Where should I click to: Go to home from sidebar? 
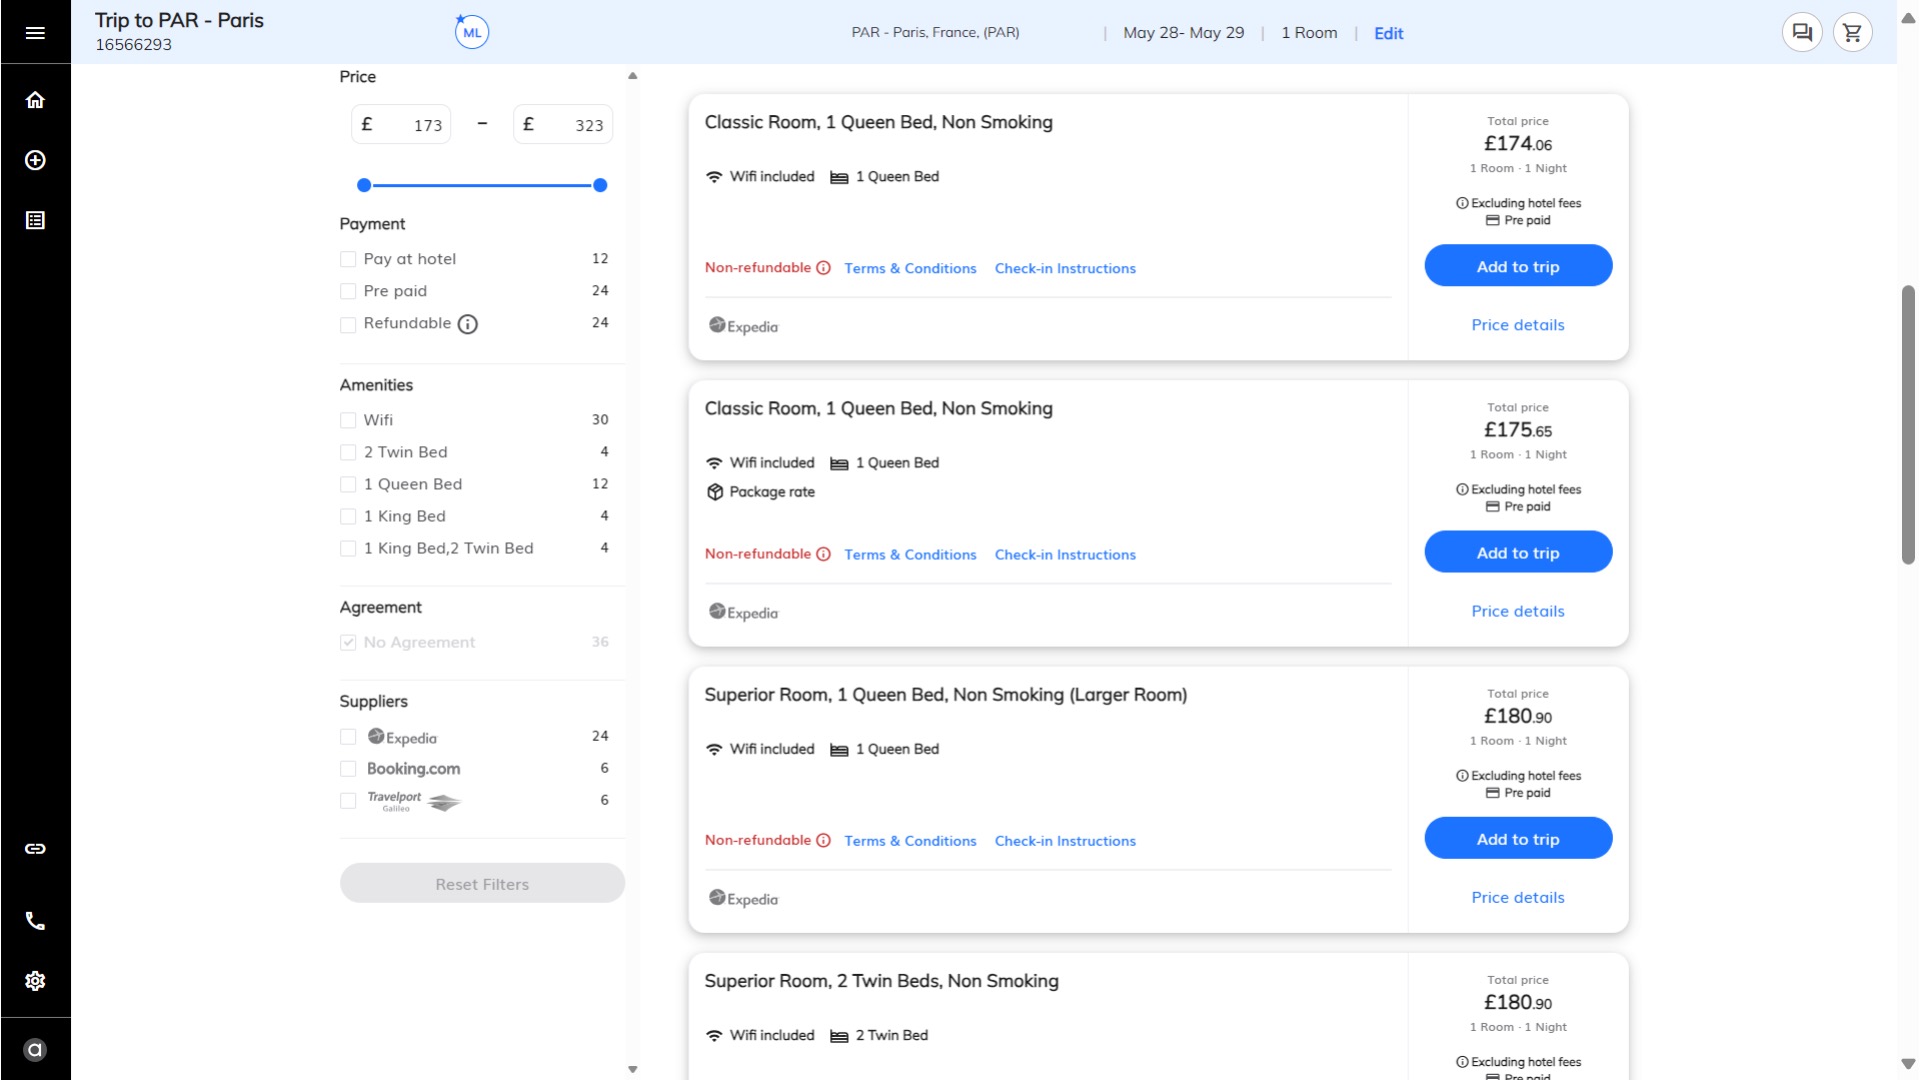(35, 100)
